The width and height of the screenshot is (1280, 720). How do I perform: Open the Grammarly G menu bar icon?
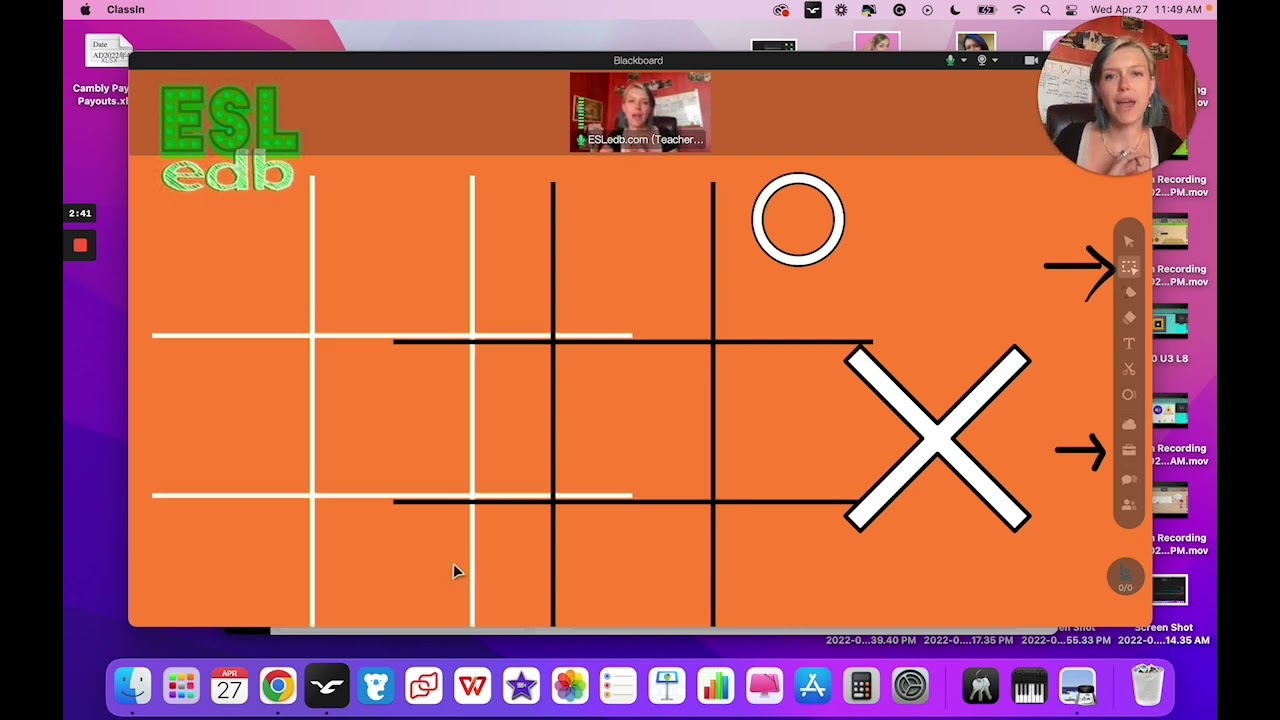pyautogui.click(x=899, y=9)
